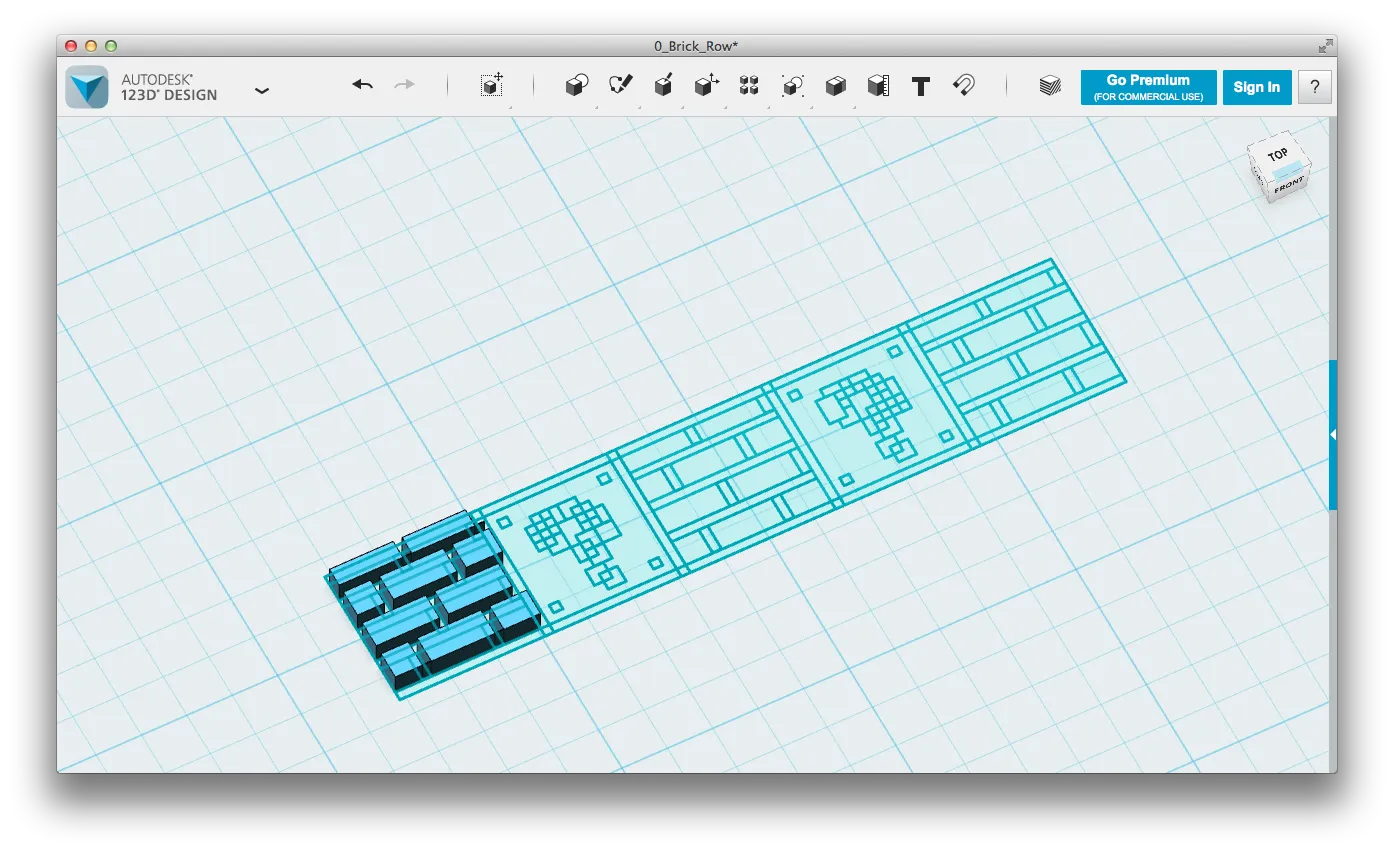The height and width of the screenshot is (852, 1394).
Task: Select the Measure tool
Action: [x=878, y=86]
